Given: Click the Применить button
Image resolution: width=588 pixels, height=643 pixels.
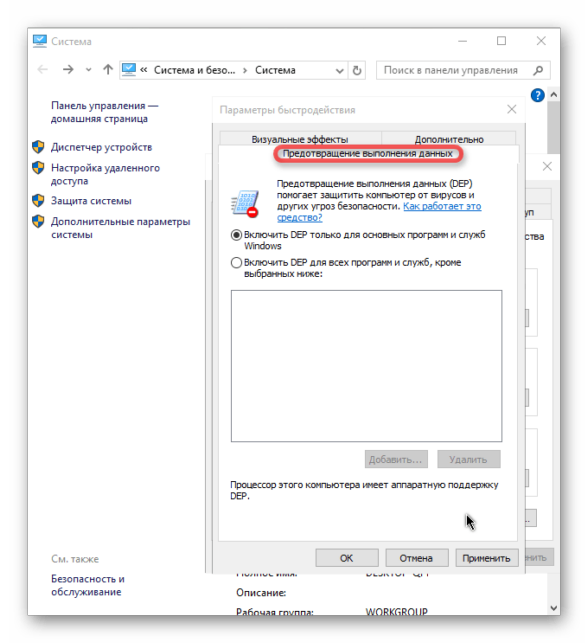Looking at the screenshot, I should click(x=487, y=558).
